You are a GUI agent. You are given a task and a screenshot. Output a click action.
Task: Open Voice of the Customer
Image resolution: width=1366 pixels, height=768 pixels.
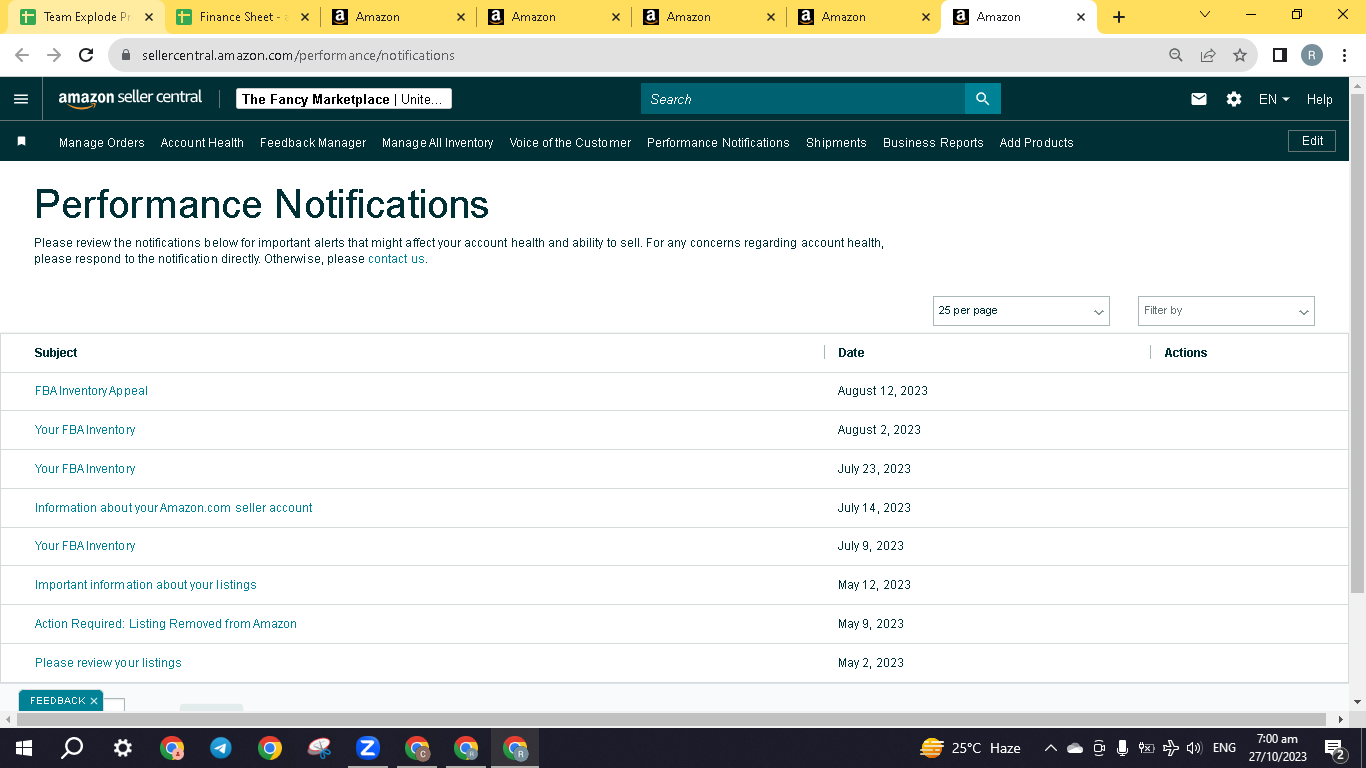tap(570, 143)
